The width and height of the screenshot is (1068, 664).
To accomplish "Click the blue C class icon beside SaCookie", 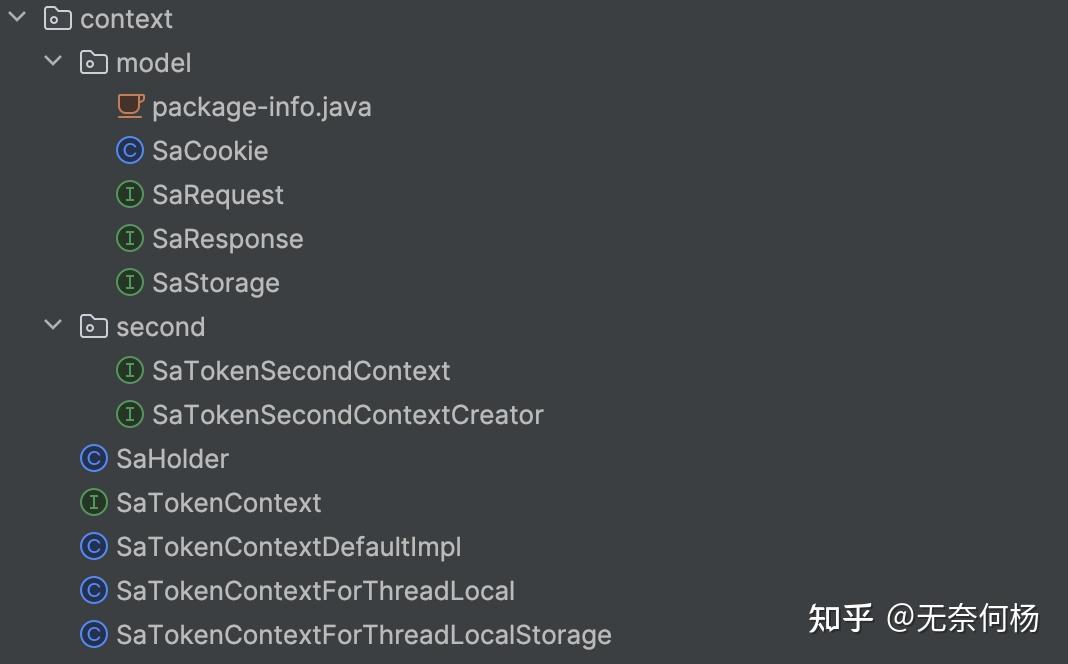I will click(x=130, y=150).
